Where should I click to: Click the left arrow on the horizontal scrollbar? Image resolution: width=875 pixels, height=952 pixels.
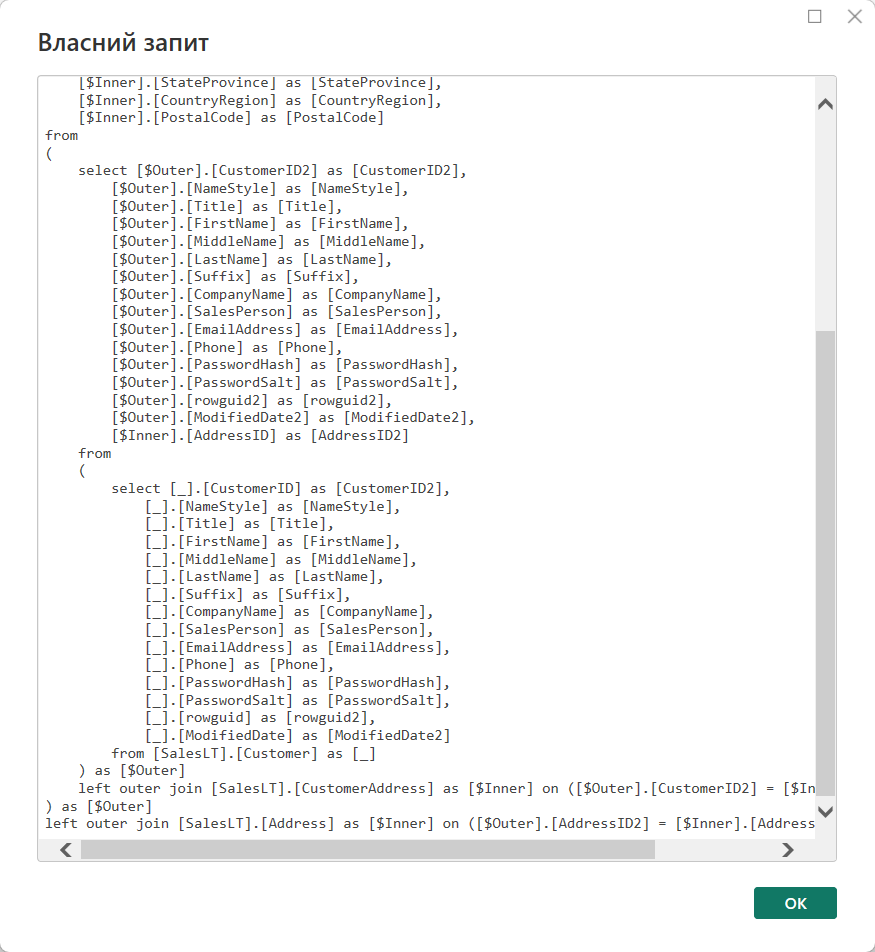tap(66, 849)
